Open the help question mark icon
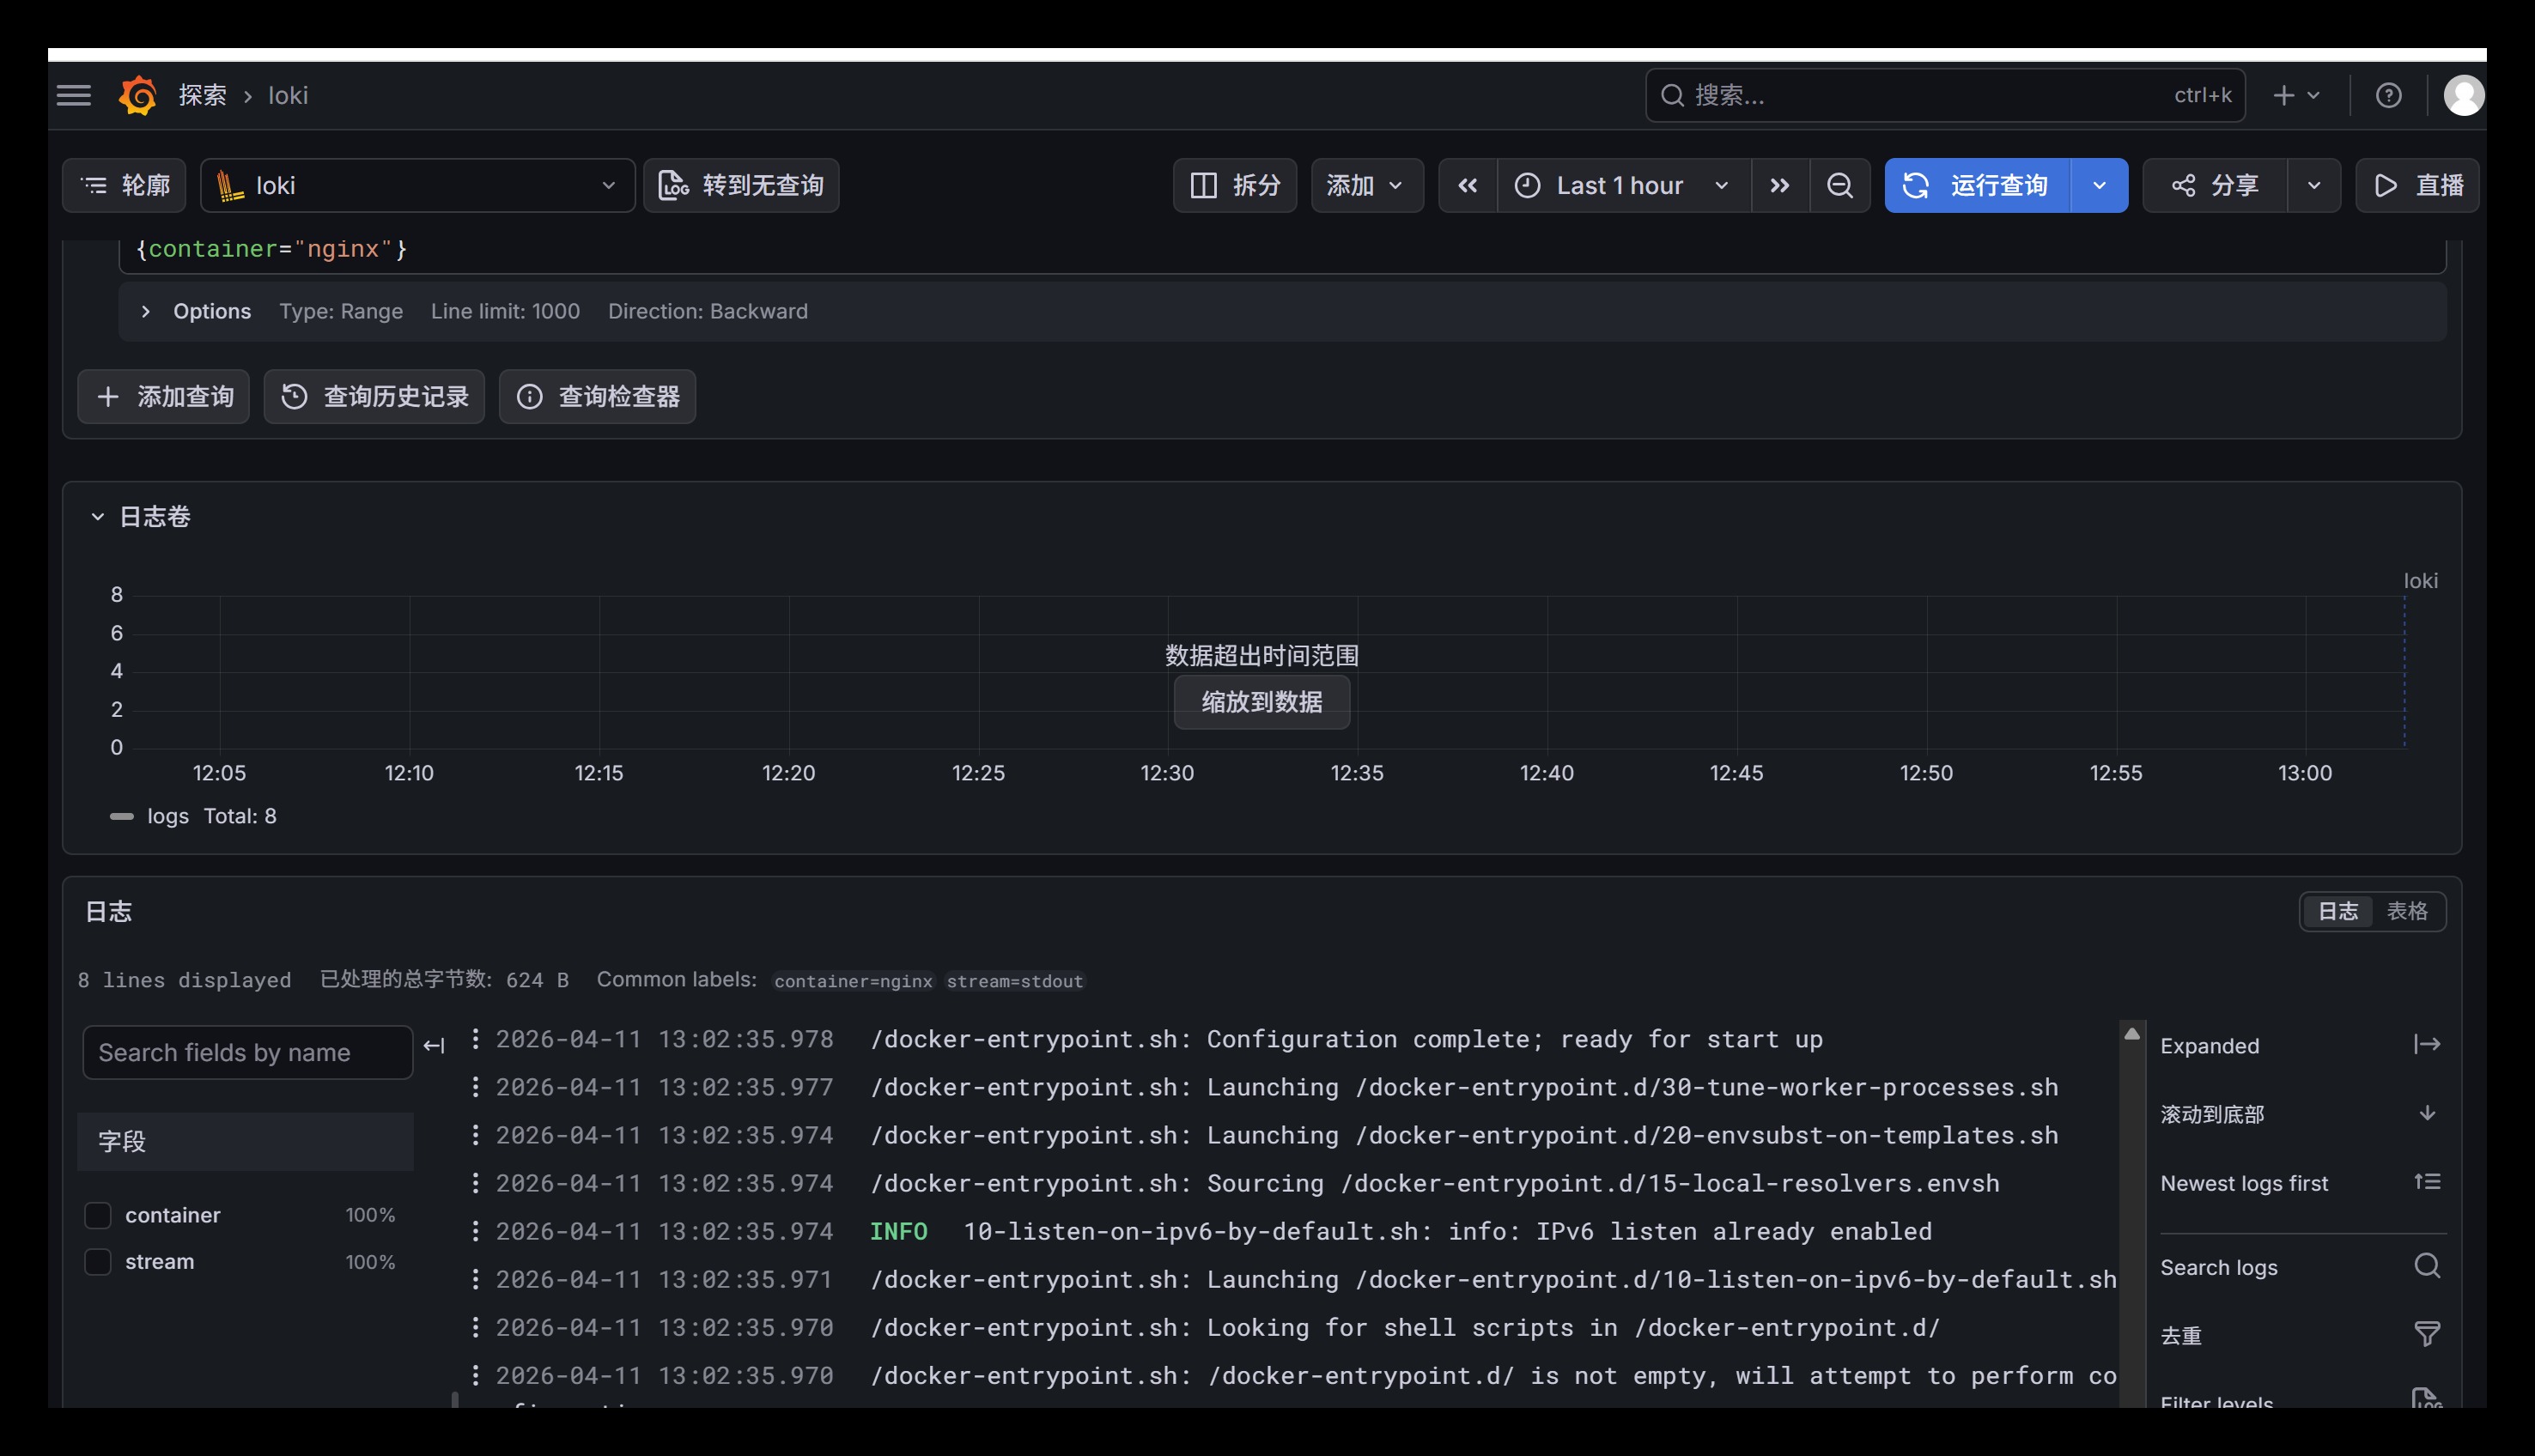 point(2388,95)
